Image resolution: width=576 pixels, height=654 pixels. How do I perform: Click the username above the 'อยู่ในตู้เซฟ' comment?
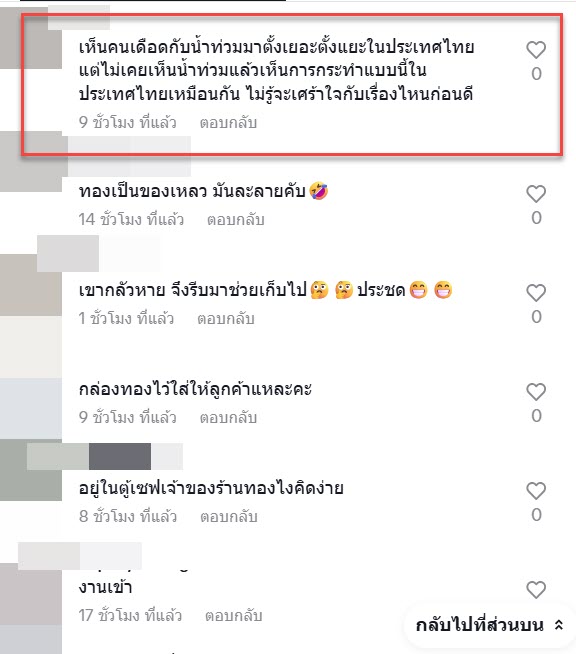click(105, 456)
